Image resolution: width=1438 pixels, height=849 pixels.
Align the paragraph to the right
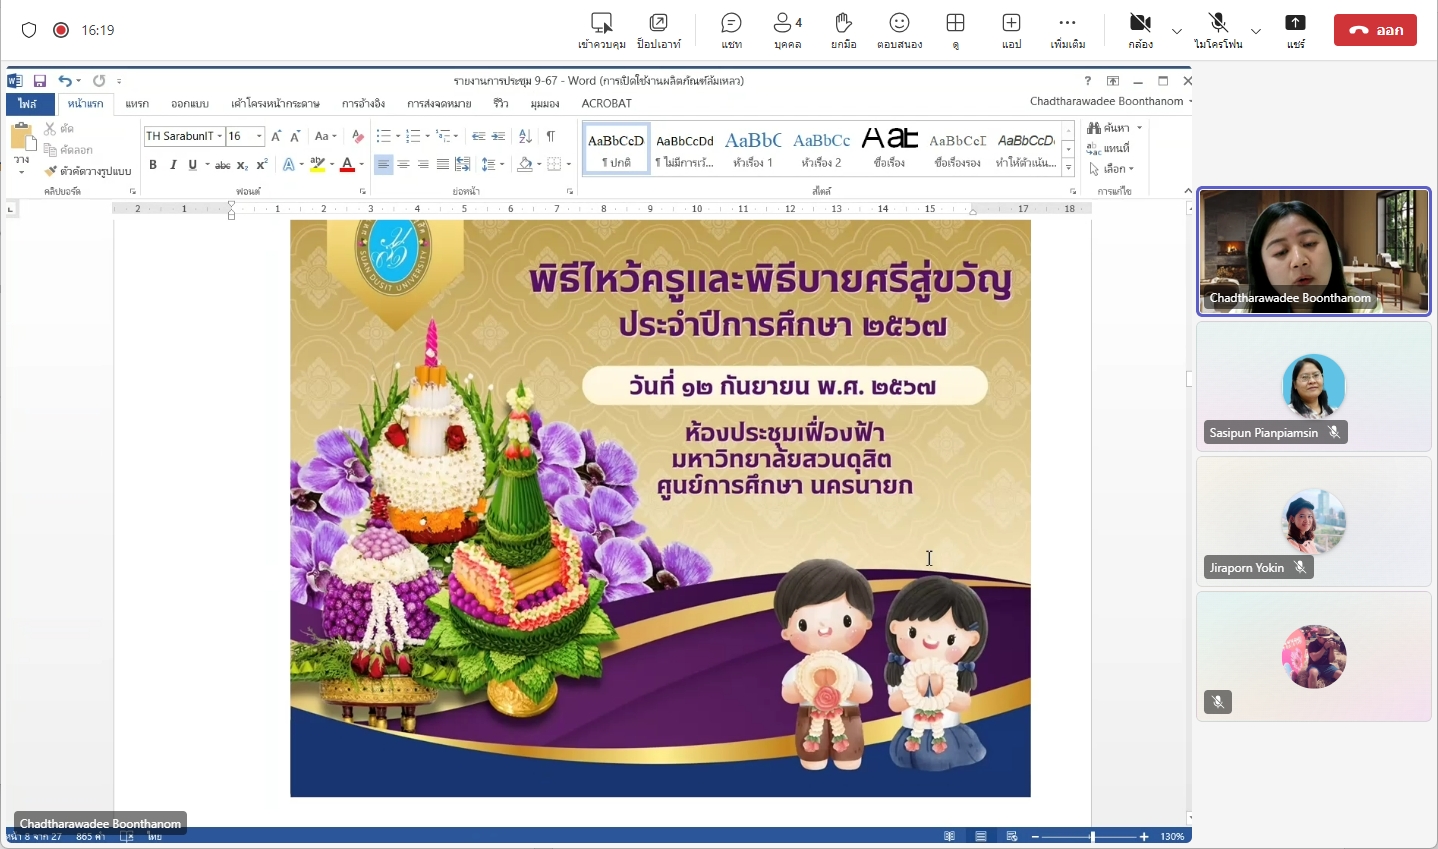(423, 165)
